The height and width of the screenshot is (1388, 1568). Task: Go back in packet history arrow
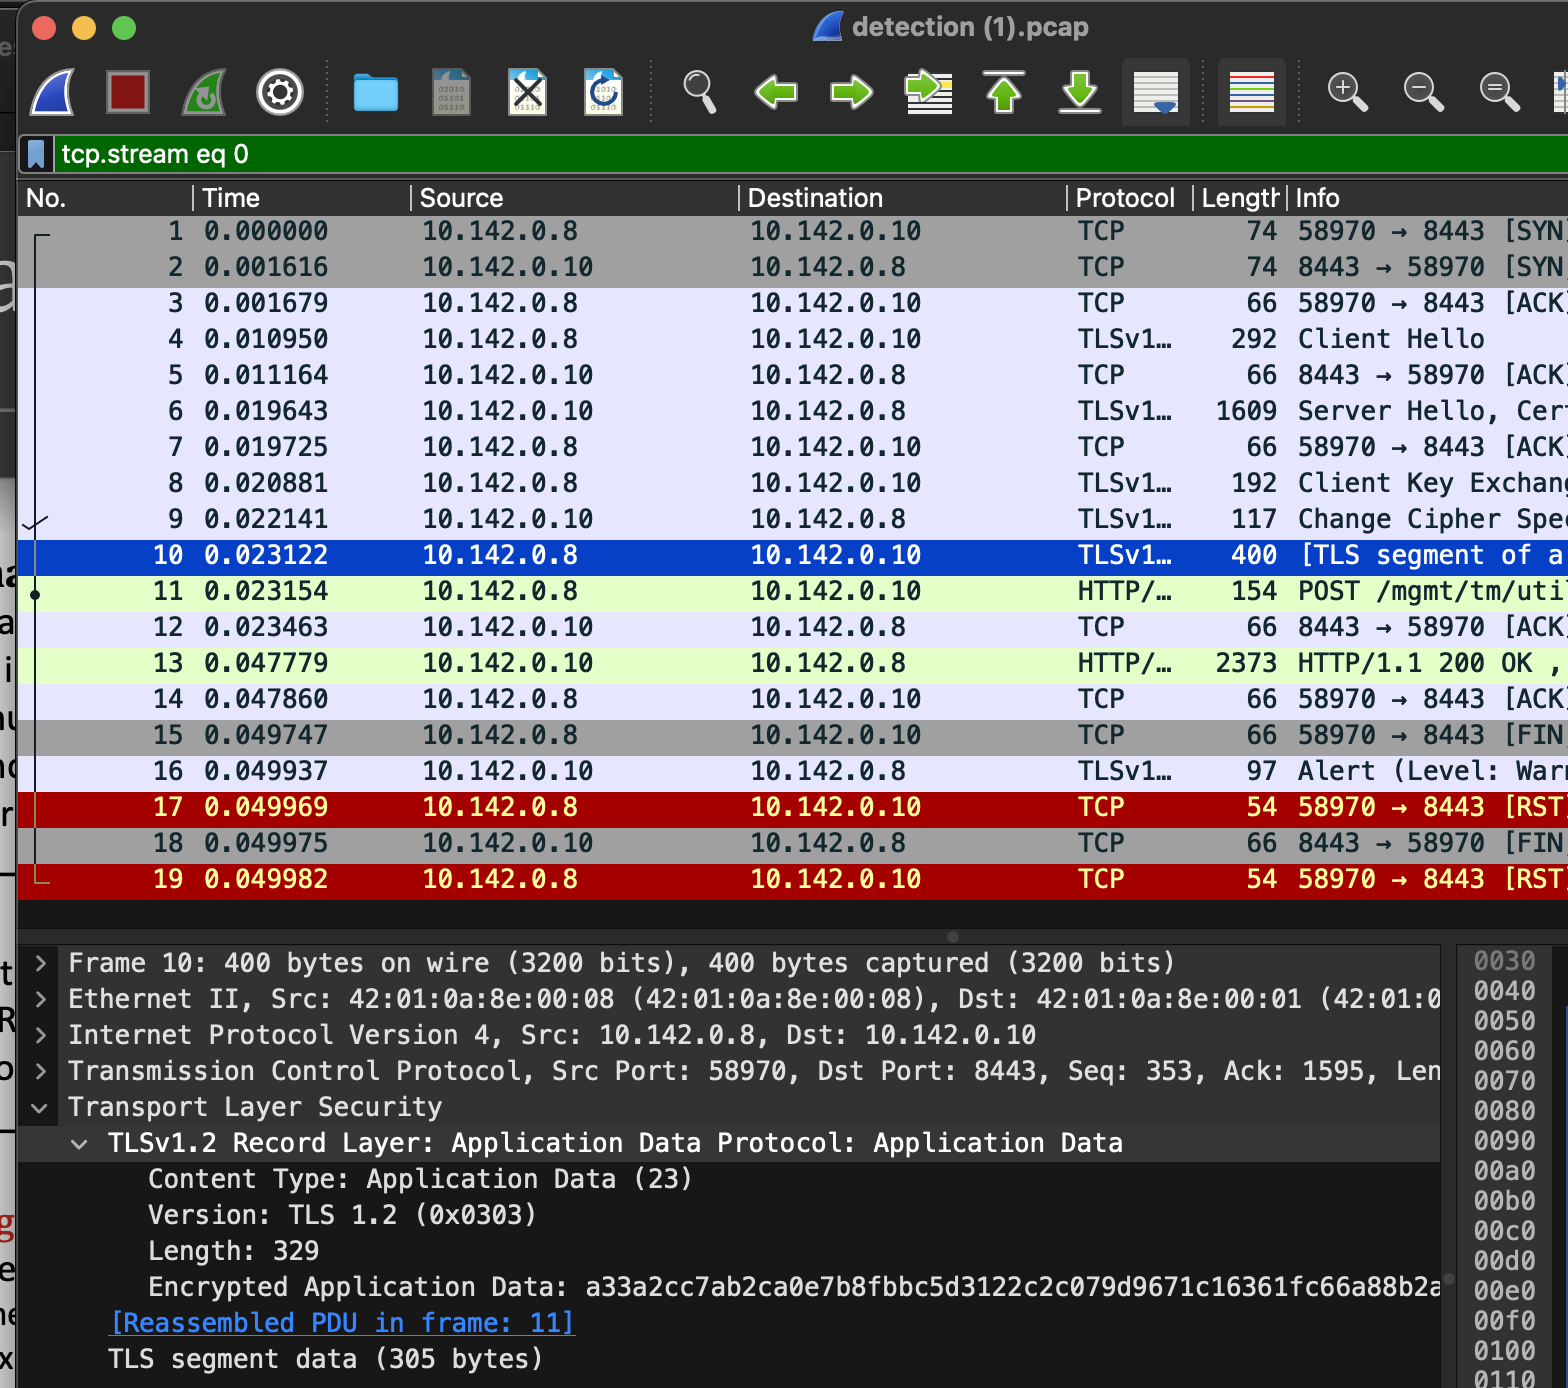(776, 93)
